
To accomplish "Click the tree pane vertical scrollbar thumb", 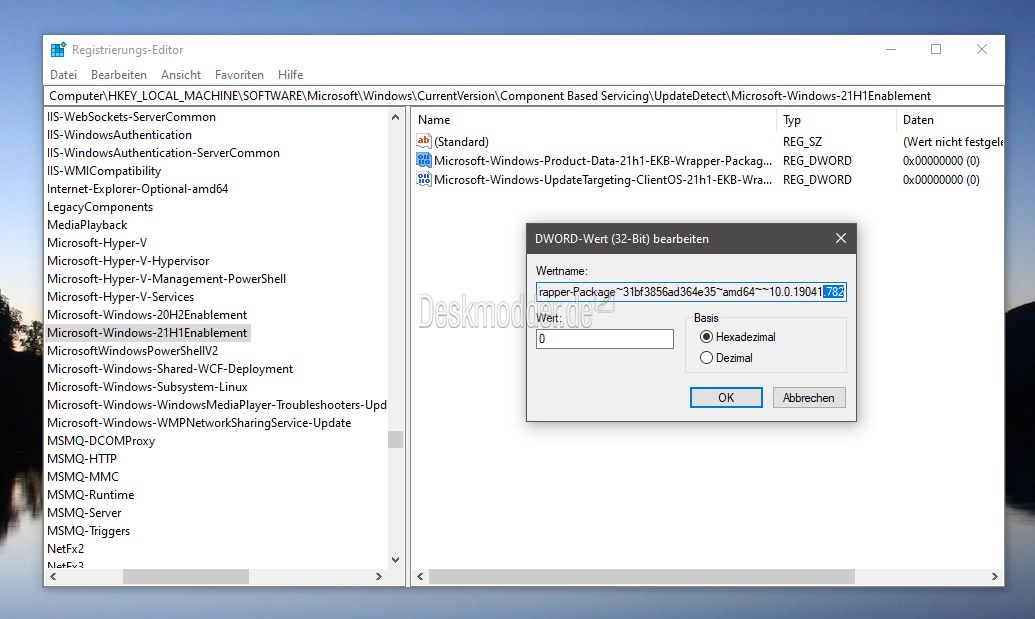I will pos(395,439).
